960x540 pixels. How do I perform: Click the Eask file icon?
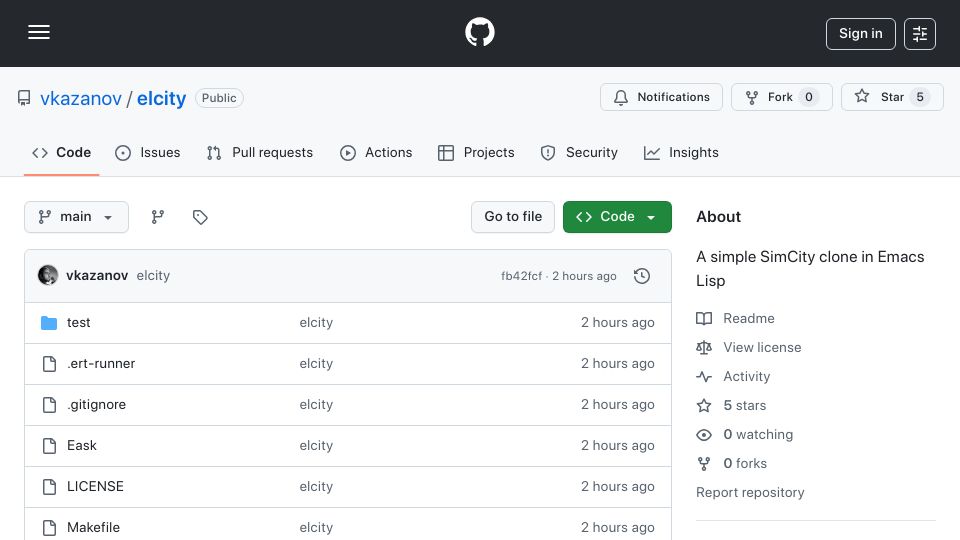pyautogui.click(x=50, y=446)
